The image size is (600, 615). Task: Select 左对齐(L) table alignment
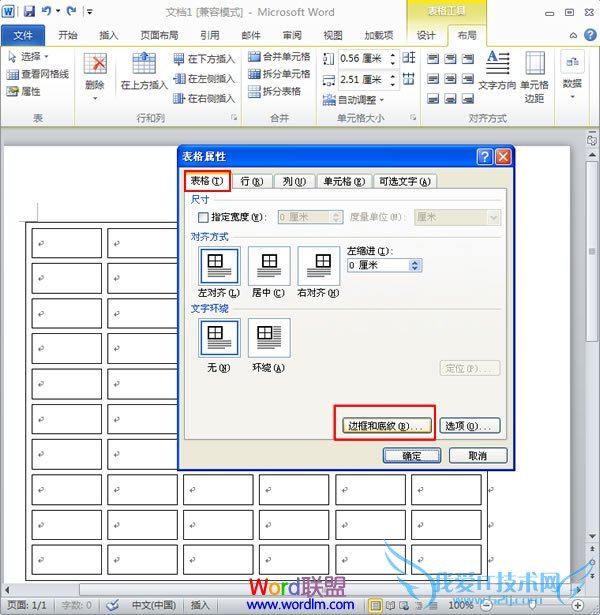(x=219, y=266)
